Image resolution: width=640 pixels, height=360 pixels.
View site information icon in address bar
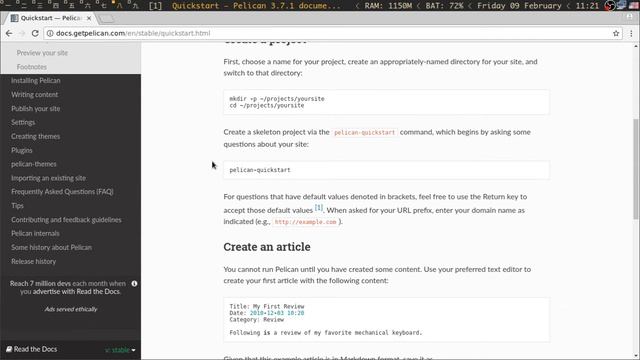click(50, 33)
